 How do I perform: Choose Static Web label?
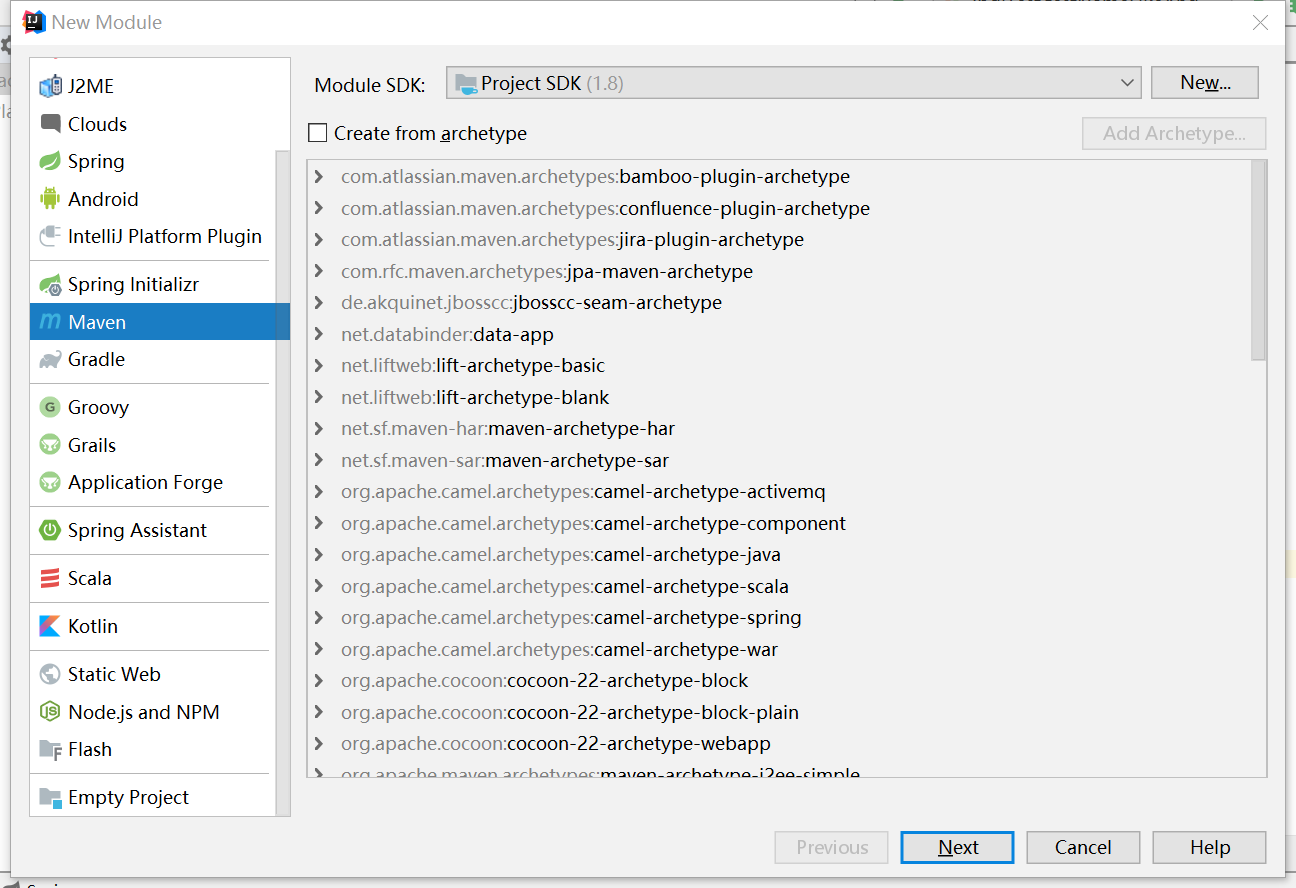point(114,674)
